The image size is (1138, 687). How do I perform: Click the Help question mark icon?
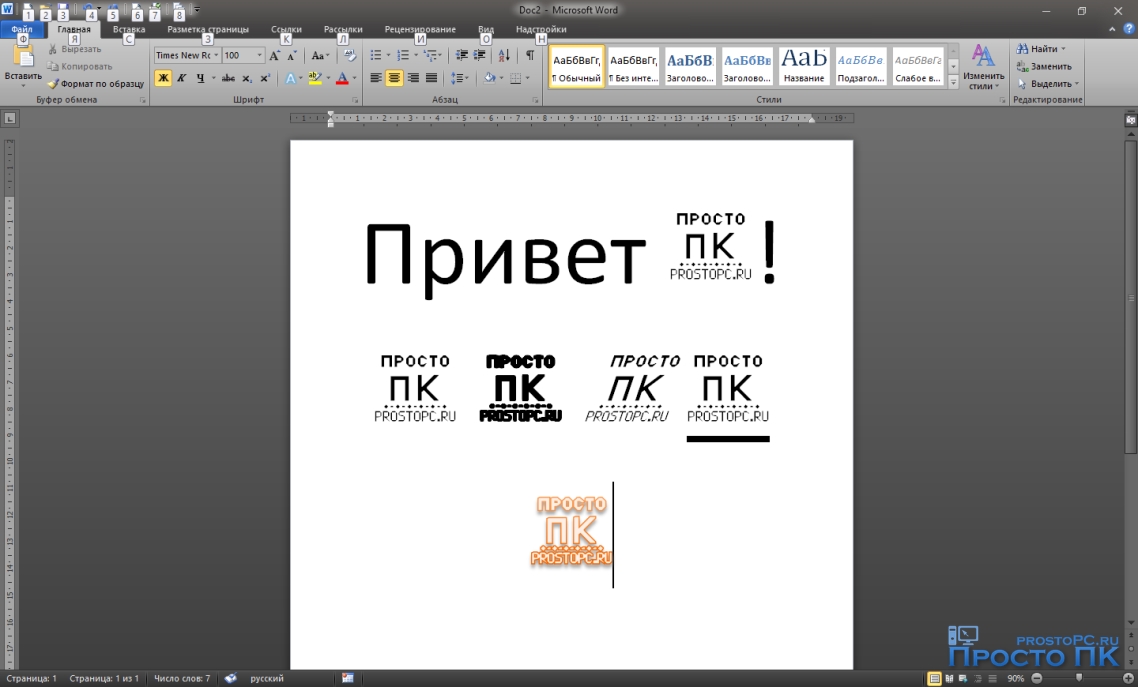pos(1129,29)
